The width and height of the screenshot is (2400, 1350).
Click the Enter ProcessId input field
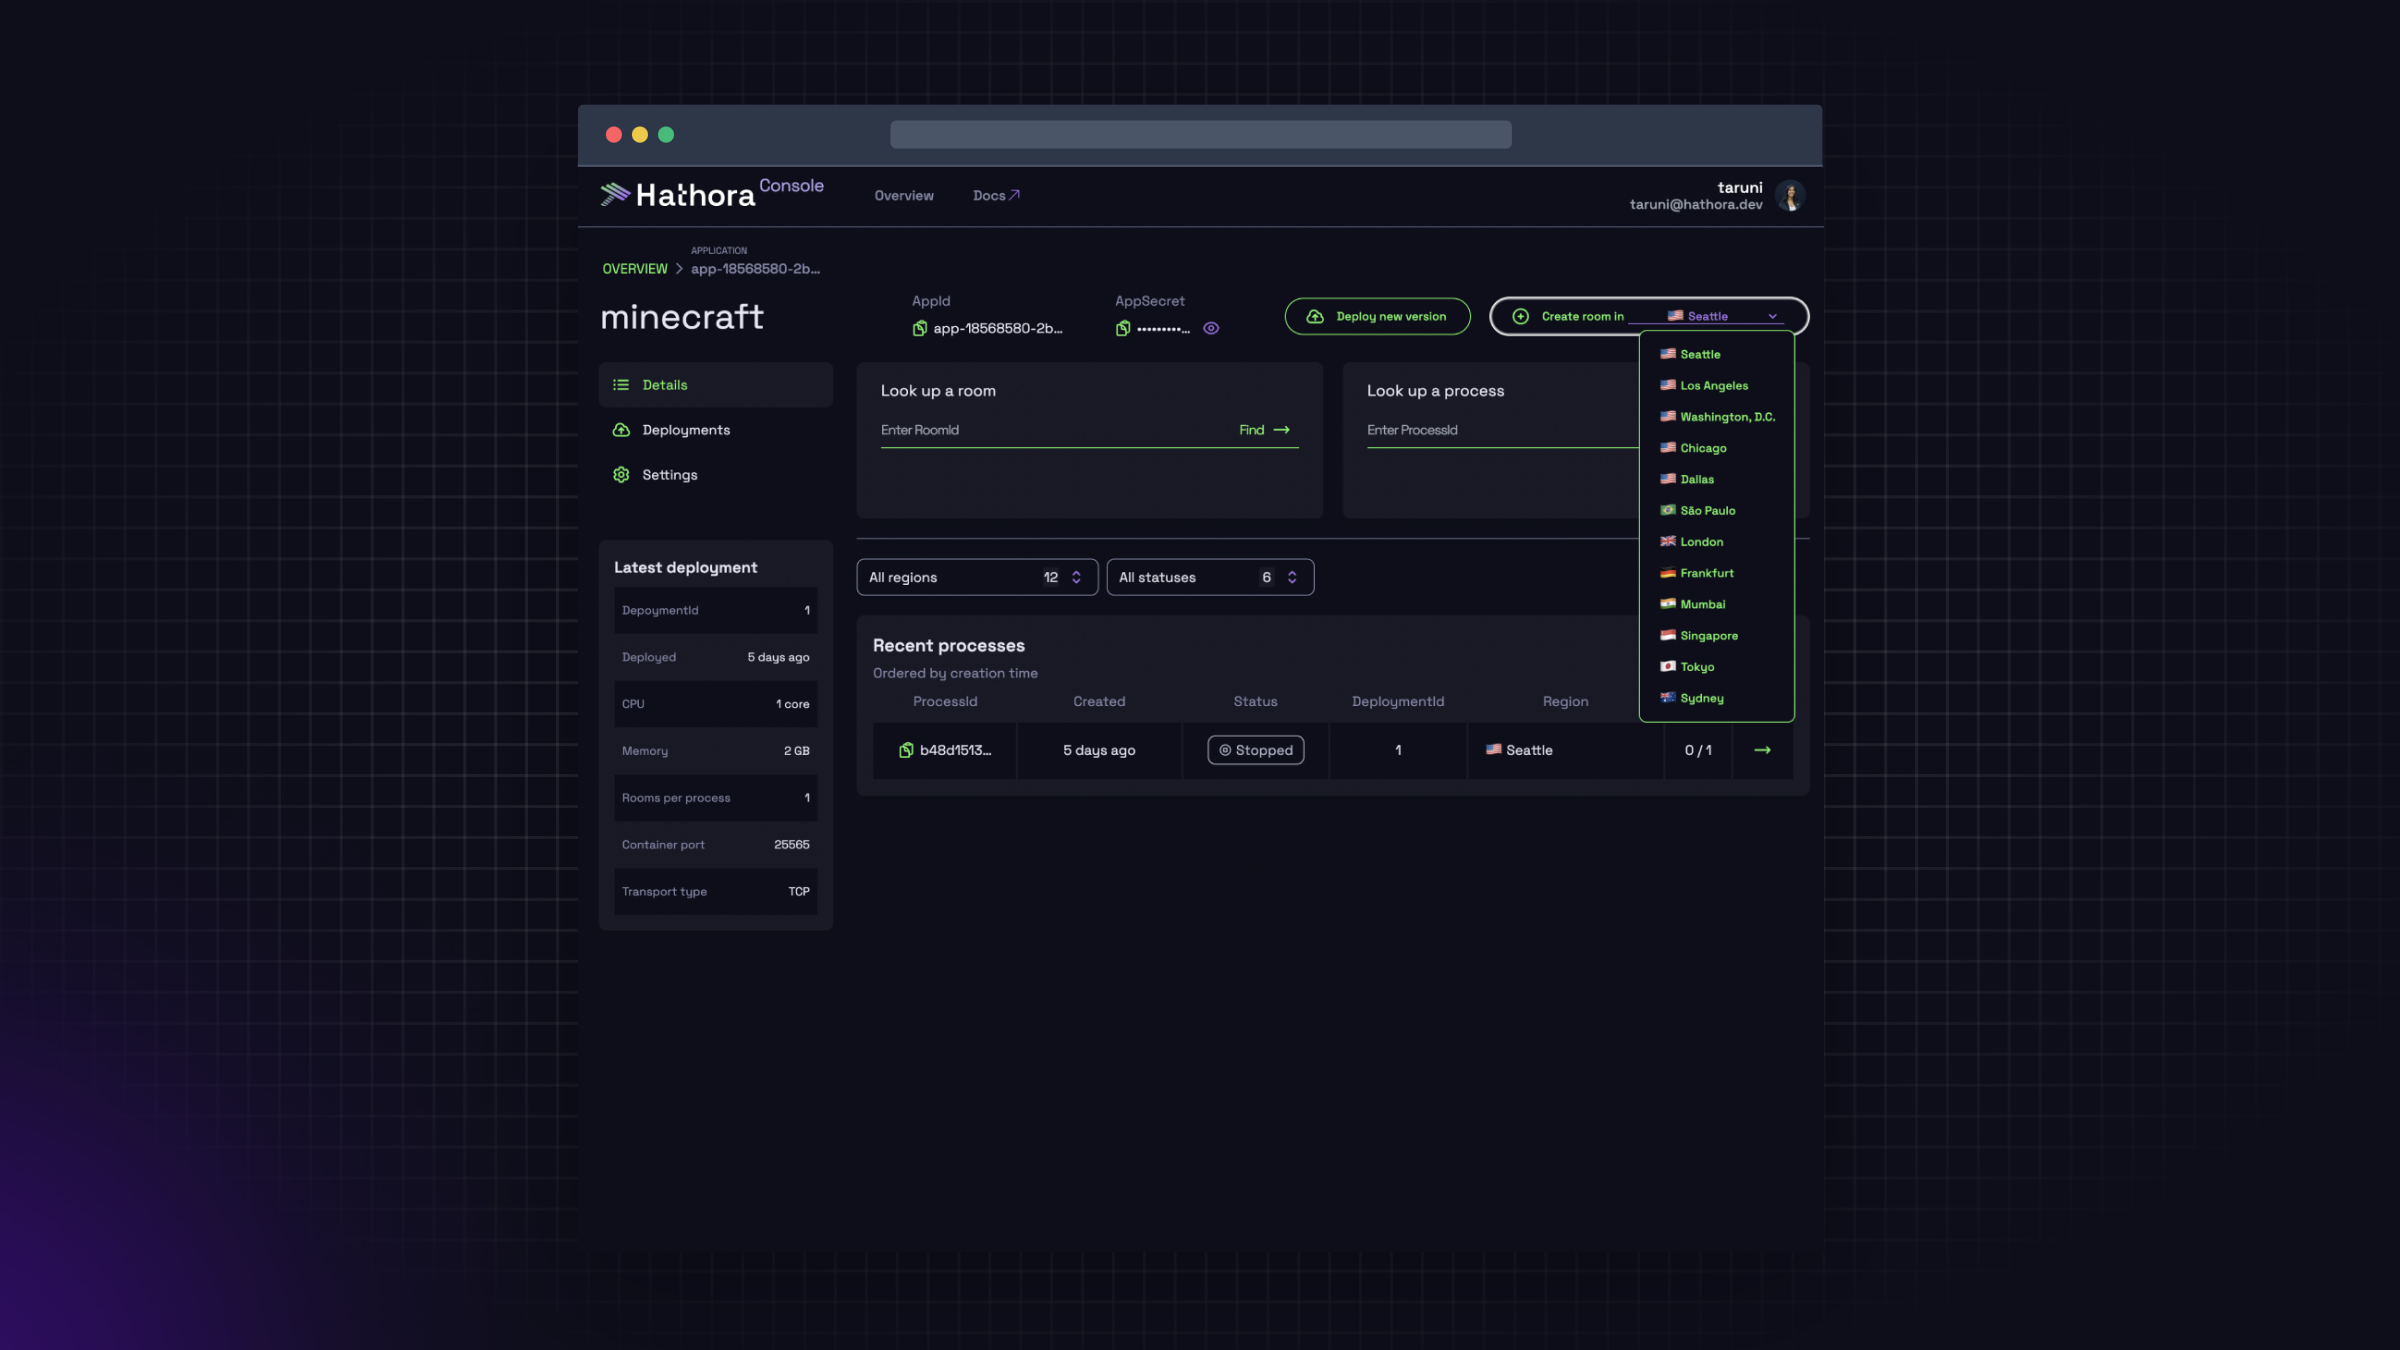1502,430
